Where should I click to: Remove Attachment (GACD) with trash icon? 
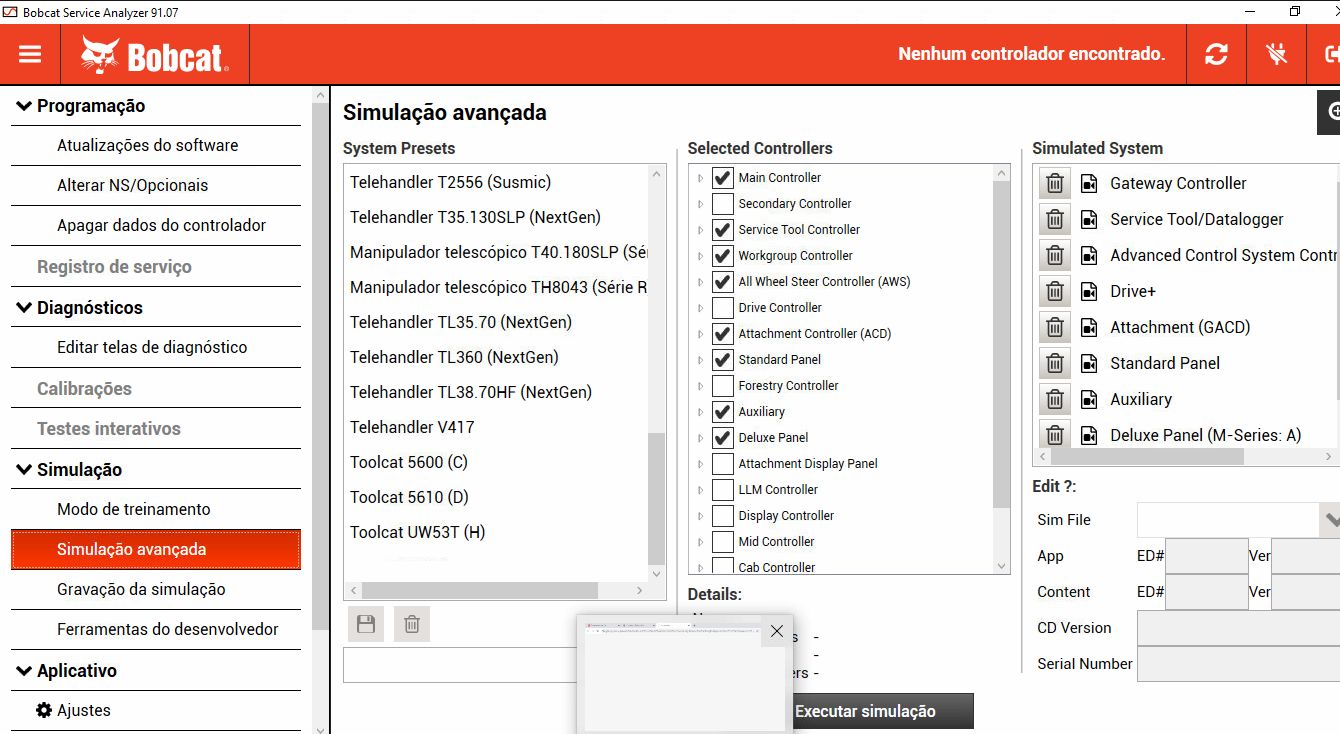pos(1055,327)
